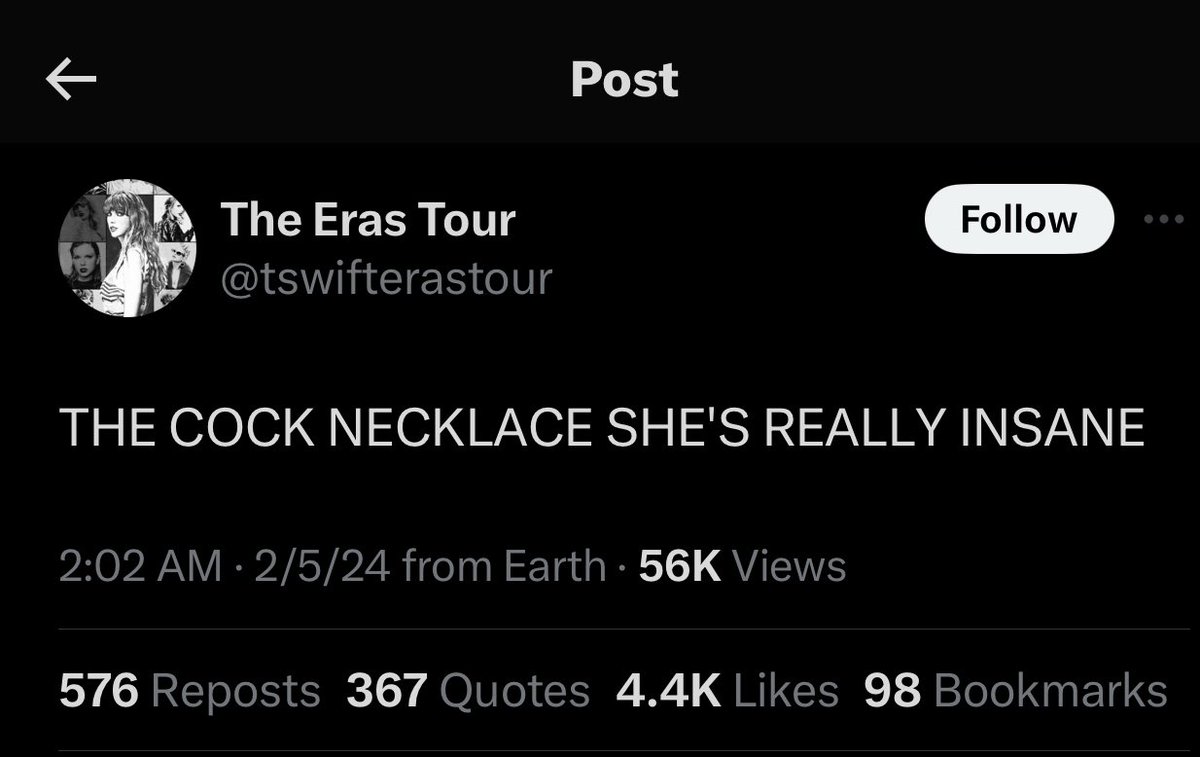The height and width of the screenshot is (757, 1200).
Task: Show the list of 576 Reposts
Action: tap(190, 690)
